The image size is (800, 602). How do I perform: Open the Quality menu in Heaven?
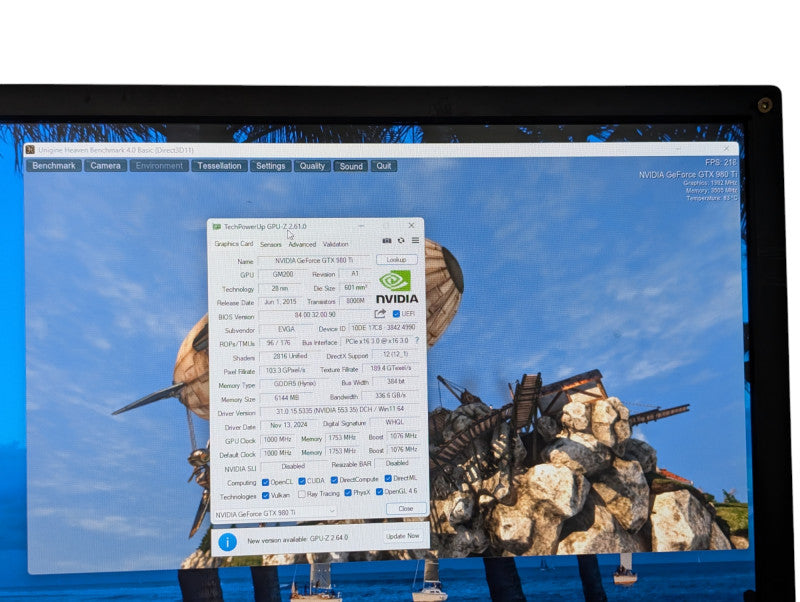coord(312,166)
